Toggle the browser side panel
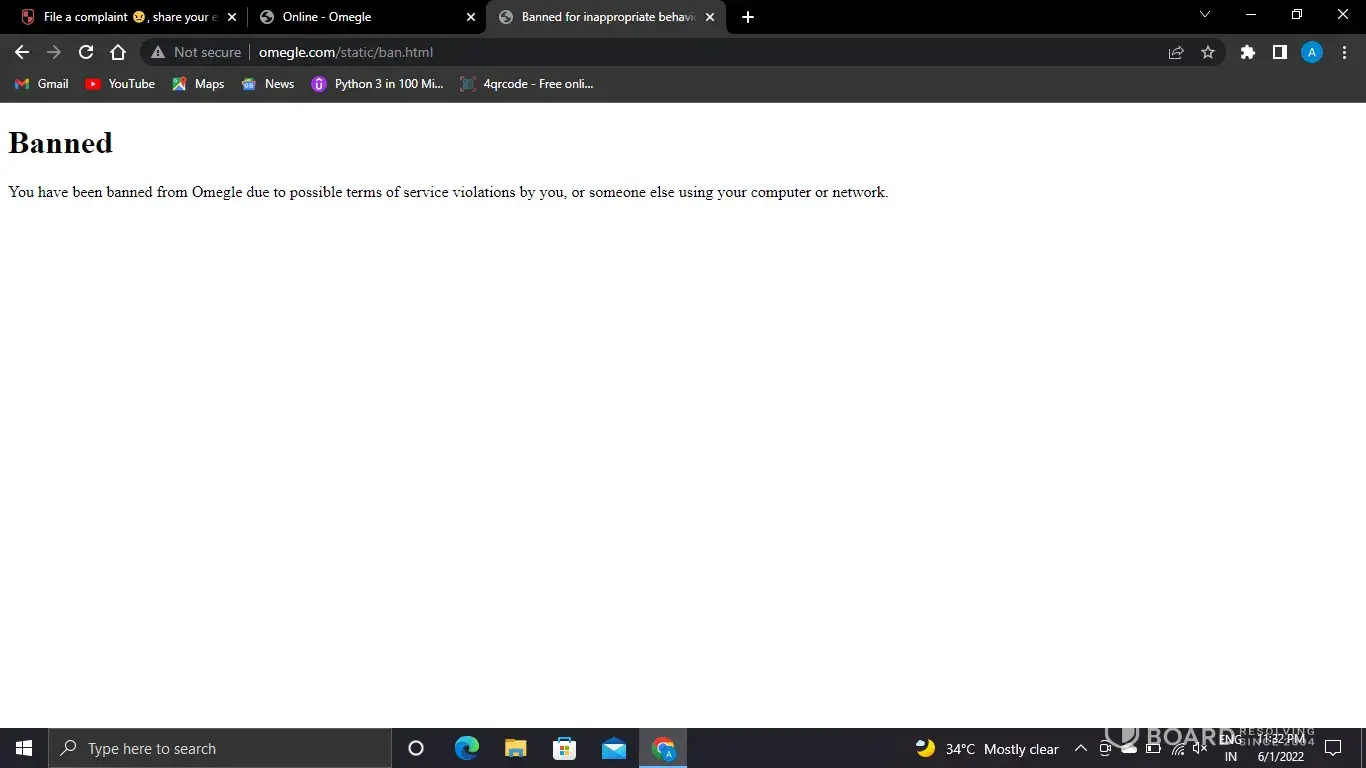This screenshot has width=1366, height=768. point(1279,52)
